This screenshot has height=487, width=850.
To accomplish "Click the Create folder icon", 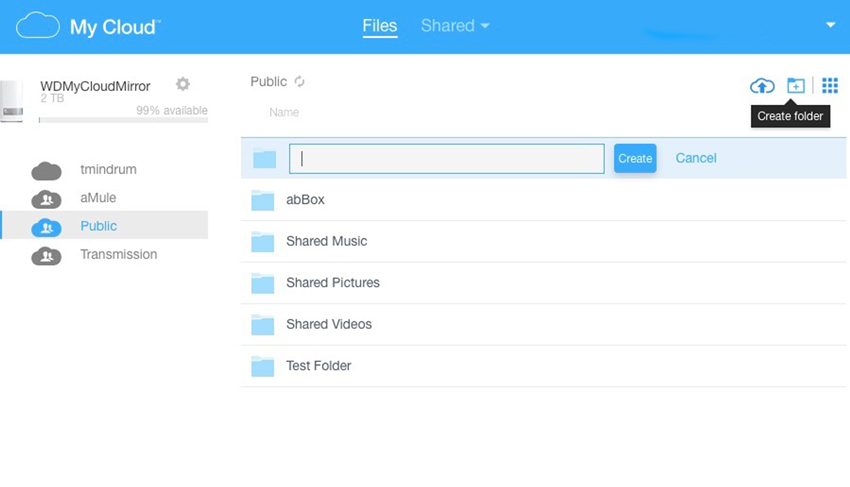I will (796, 85).
